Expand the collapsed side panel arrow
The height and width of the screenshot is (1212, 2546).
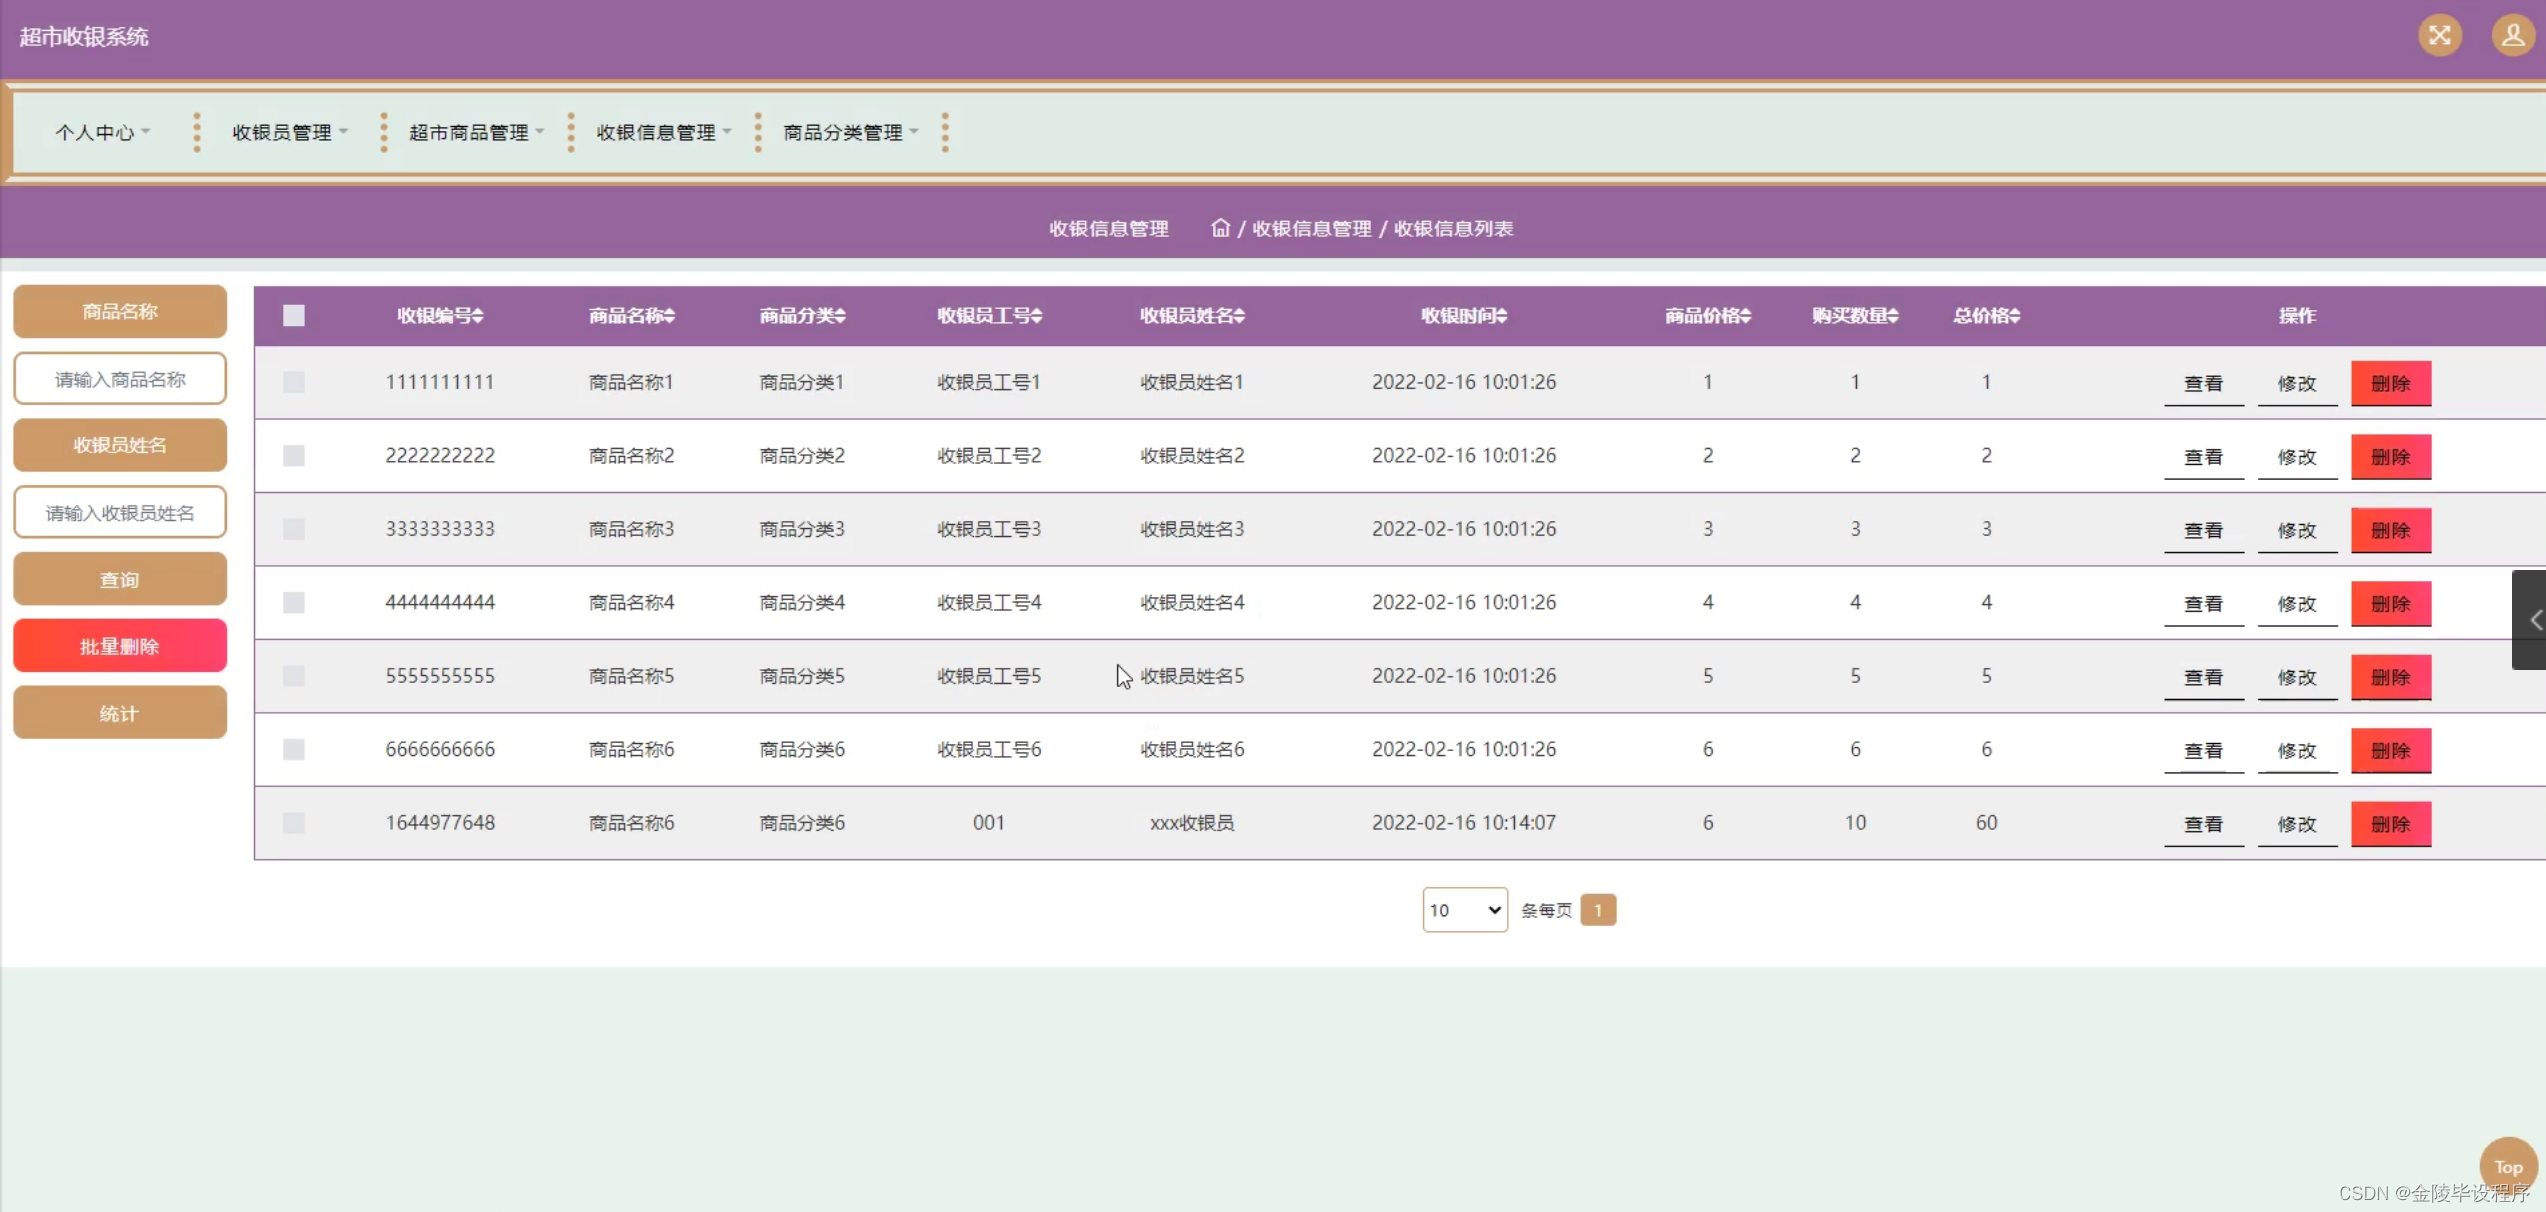(2532, 620)
